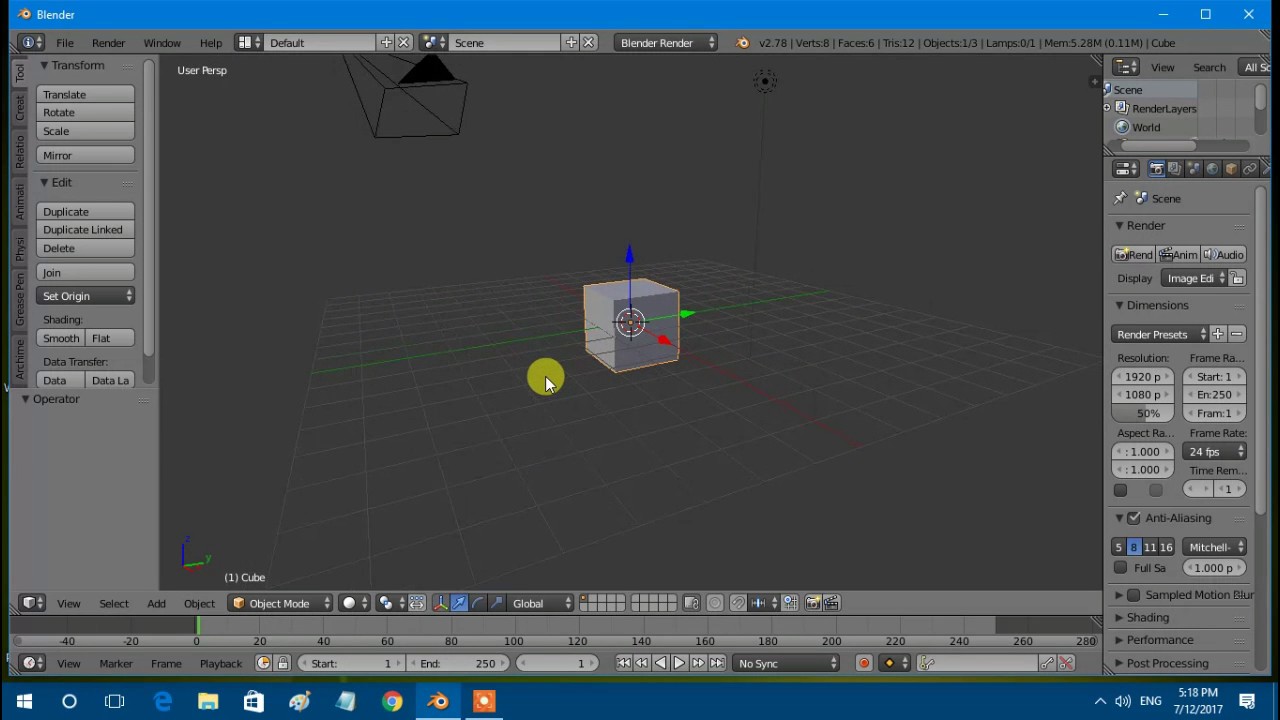
Task: Jump to the last frame in timeline
Action: [717, 663]
